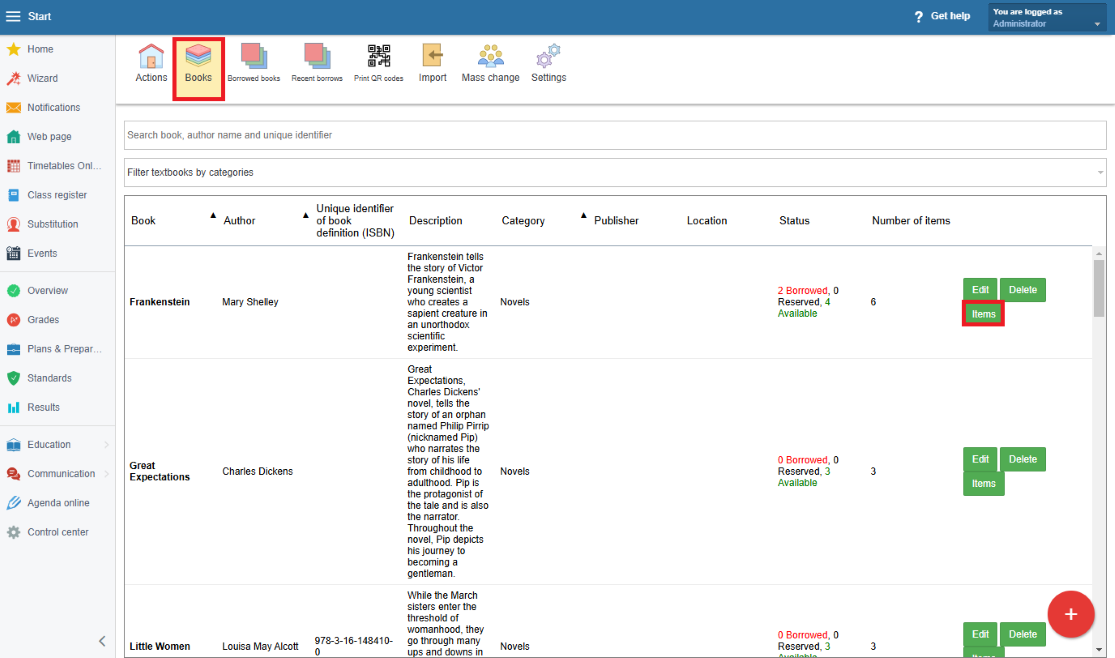Select the Borrowed books icon
The width and height of the screenshot is (1115, 658).
point(253,63)
